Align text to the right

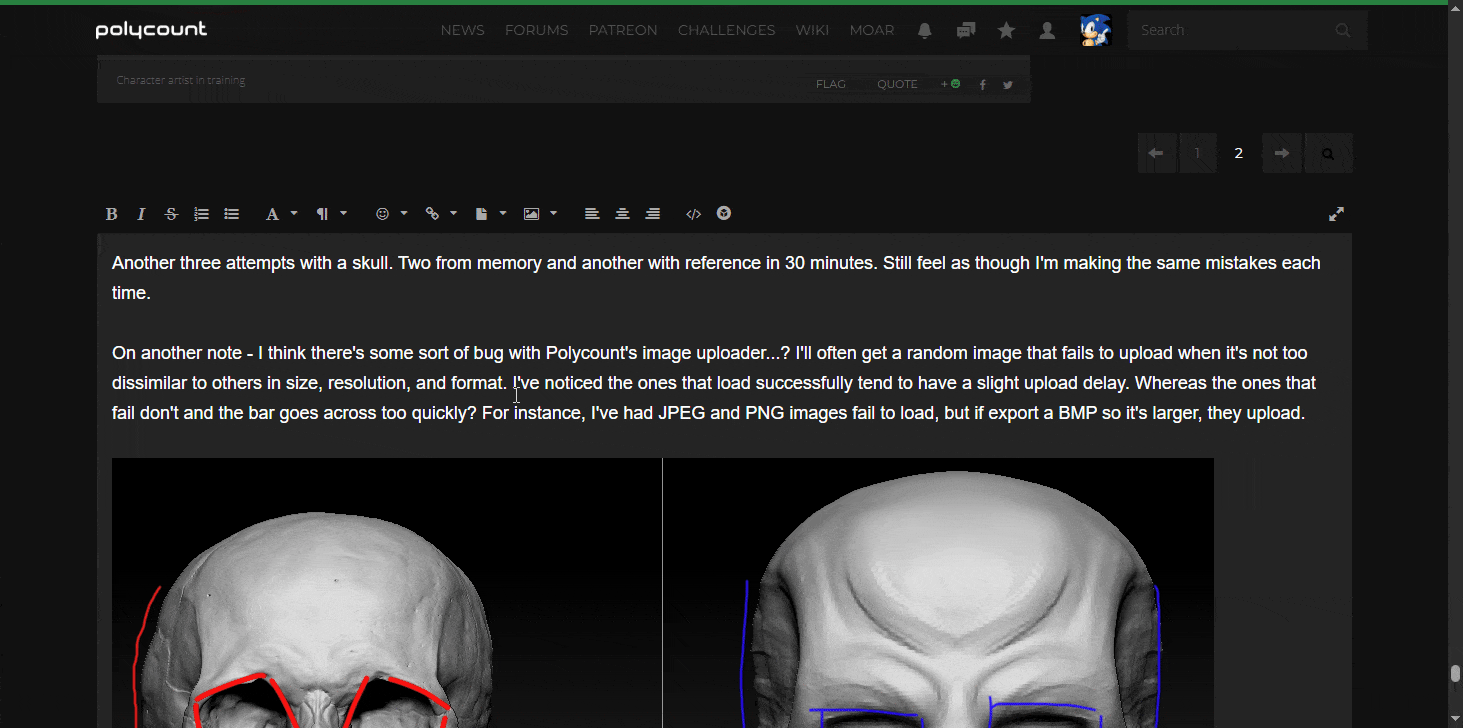(x=653, y=214)
